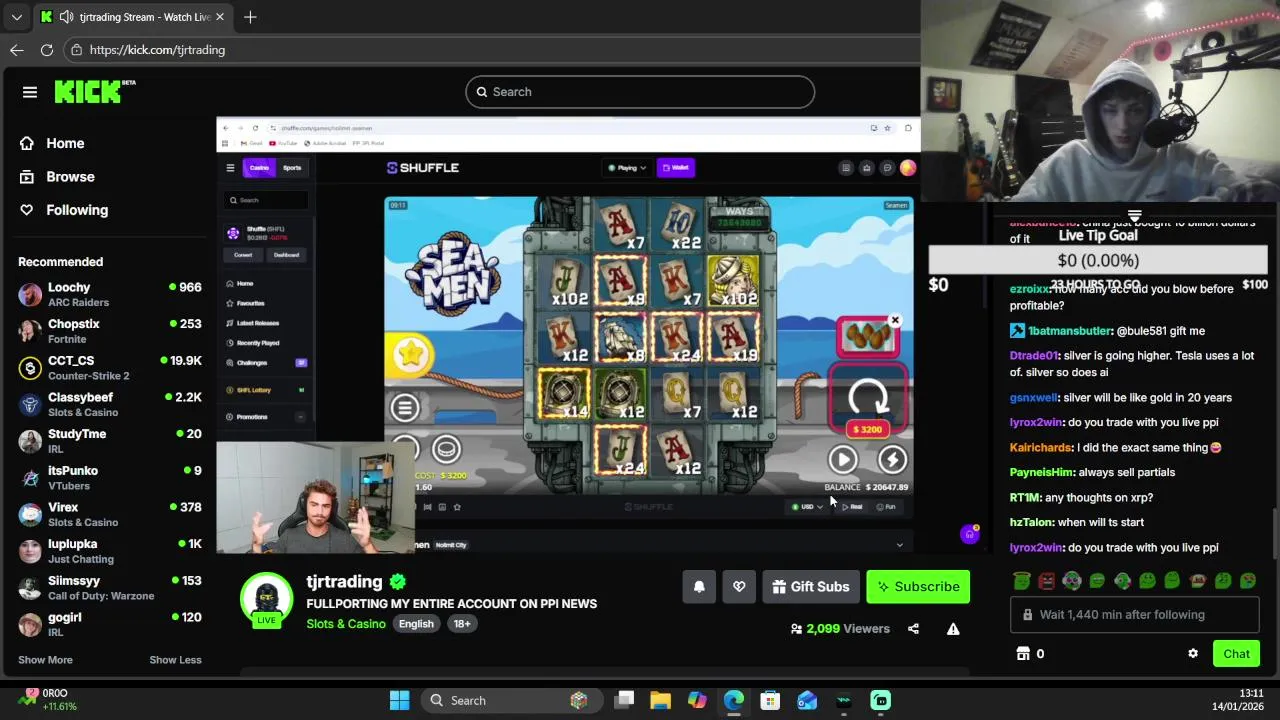Viewport: 1280px width, 720px height.
Task: Follow channel with heart button
Action: pyautogui.click(x=739, y=587)
